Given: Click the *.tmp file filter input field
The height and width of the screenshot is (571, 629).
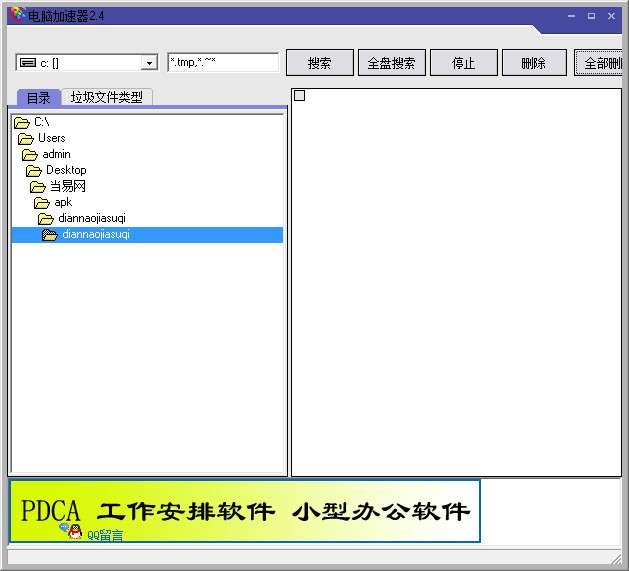Looking at the screenshot, I should [223, 63].
